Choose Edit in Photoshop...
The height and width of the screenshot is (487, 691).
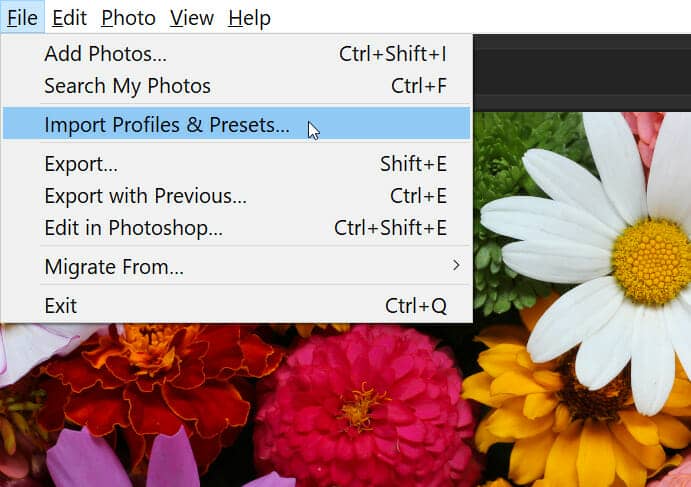pyautogui.click(x=237, y=228)
